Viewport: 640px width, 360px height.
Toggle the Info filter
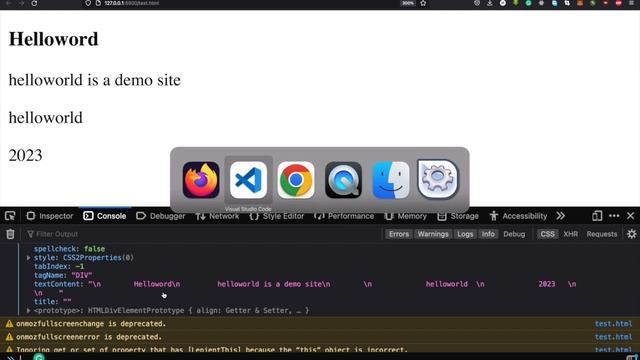[x=488, y=234]
